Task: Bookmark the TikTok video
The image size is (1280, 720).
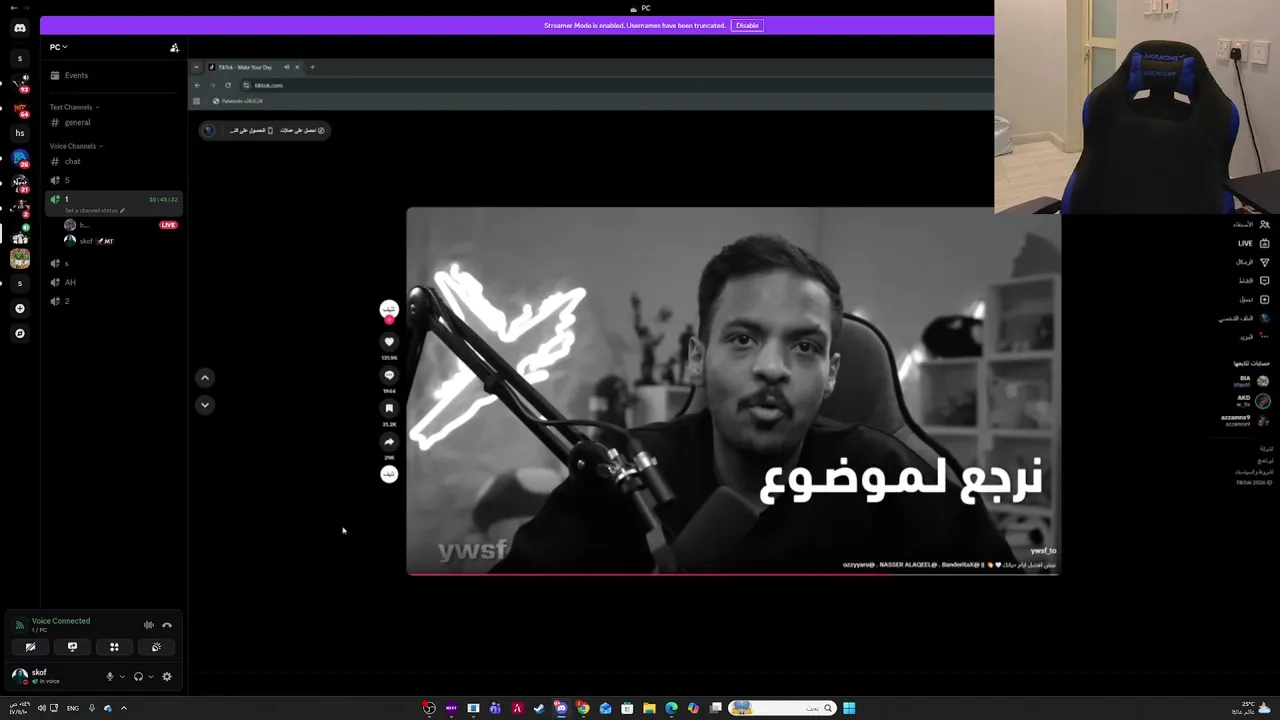Action: (389, 408)
